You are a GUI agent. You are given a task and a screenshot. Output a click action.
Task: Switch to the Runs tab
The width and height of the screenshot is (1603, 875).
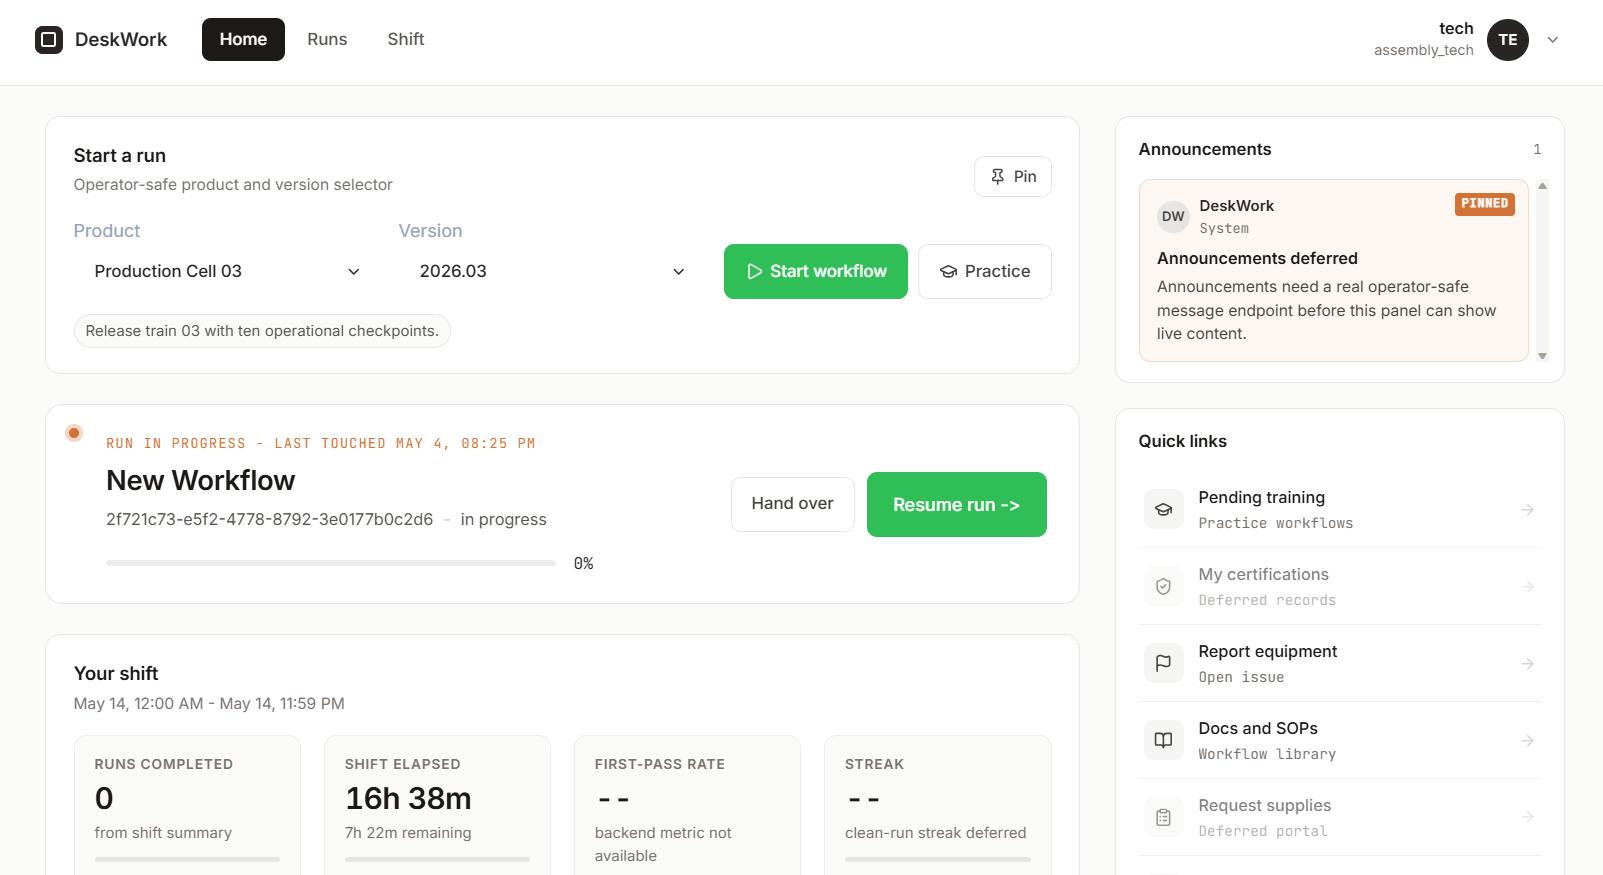point(327,39)
